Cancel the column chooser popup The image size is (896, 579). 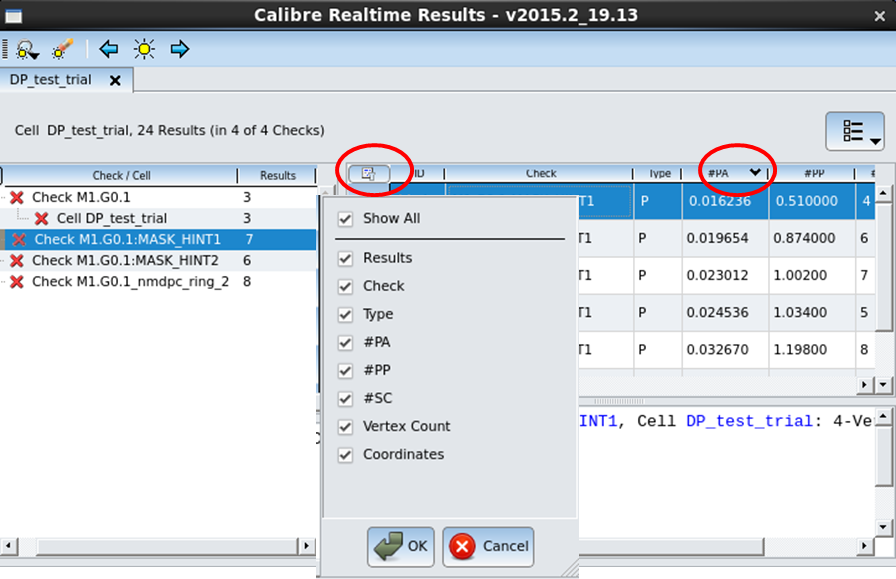tap(489, 546)
